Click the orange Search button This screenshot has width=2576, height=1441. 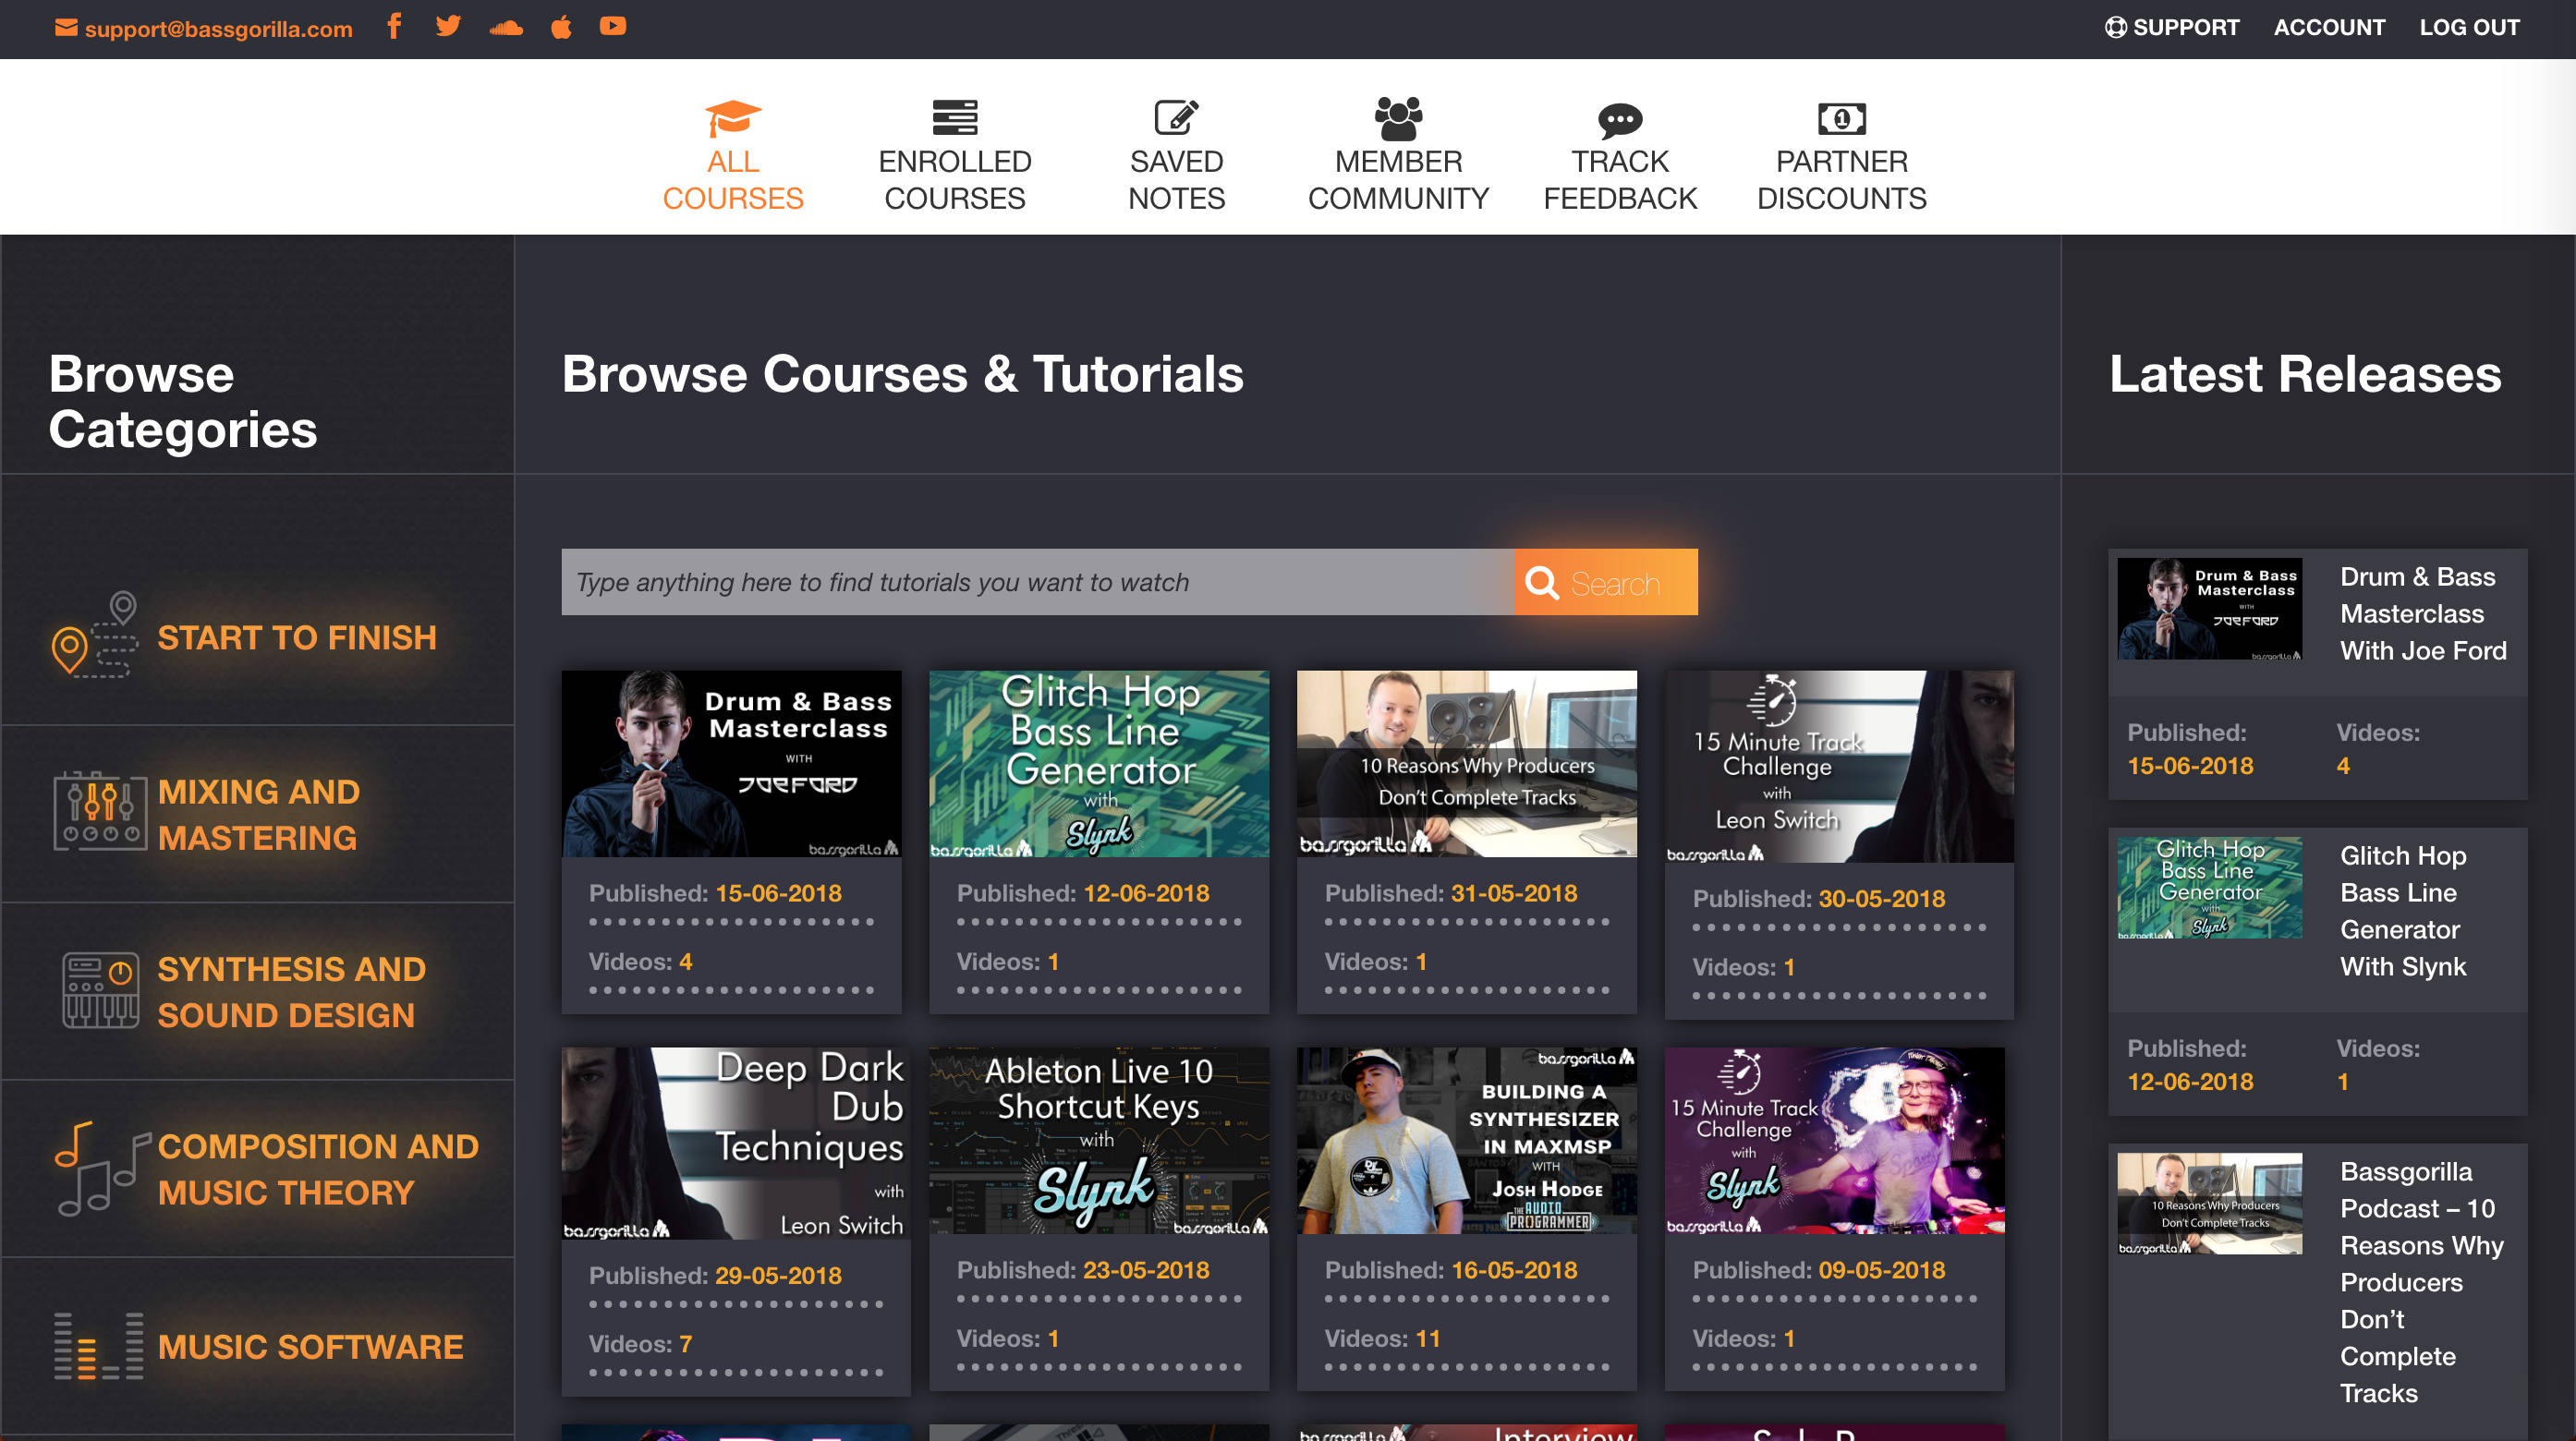tap(1606, 582)
